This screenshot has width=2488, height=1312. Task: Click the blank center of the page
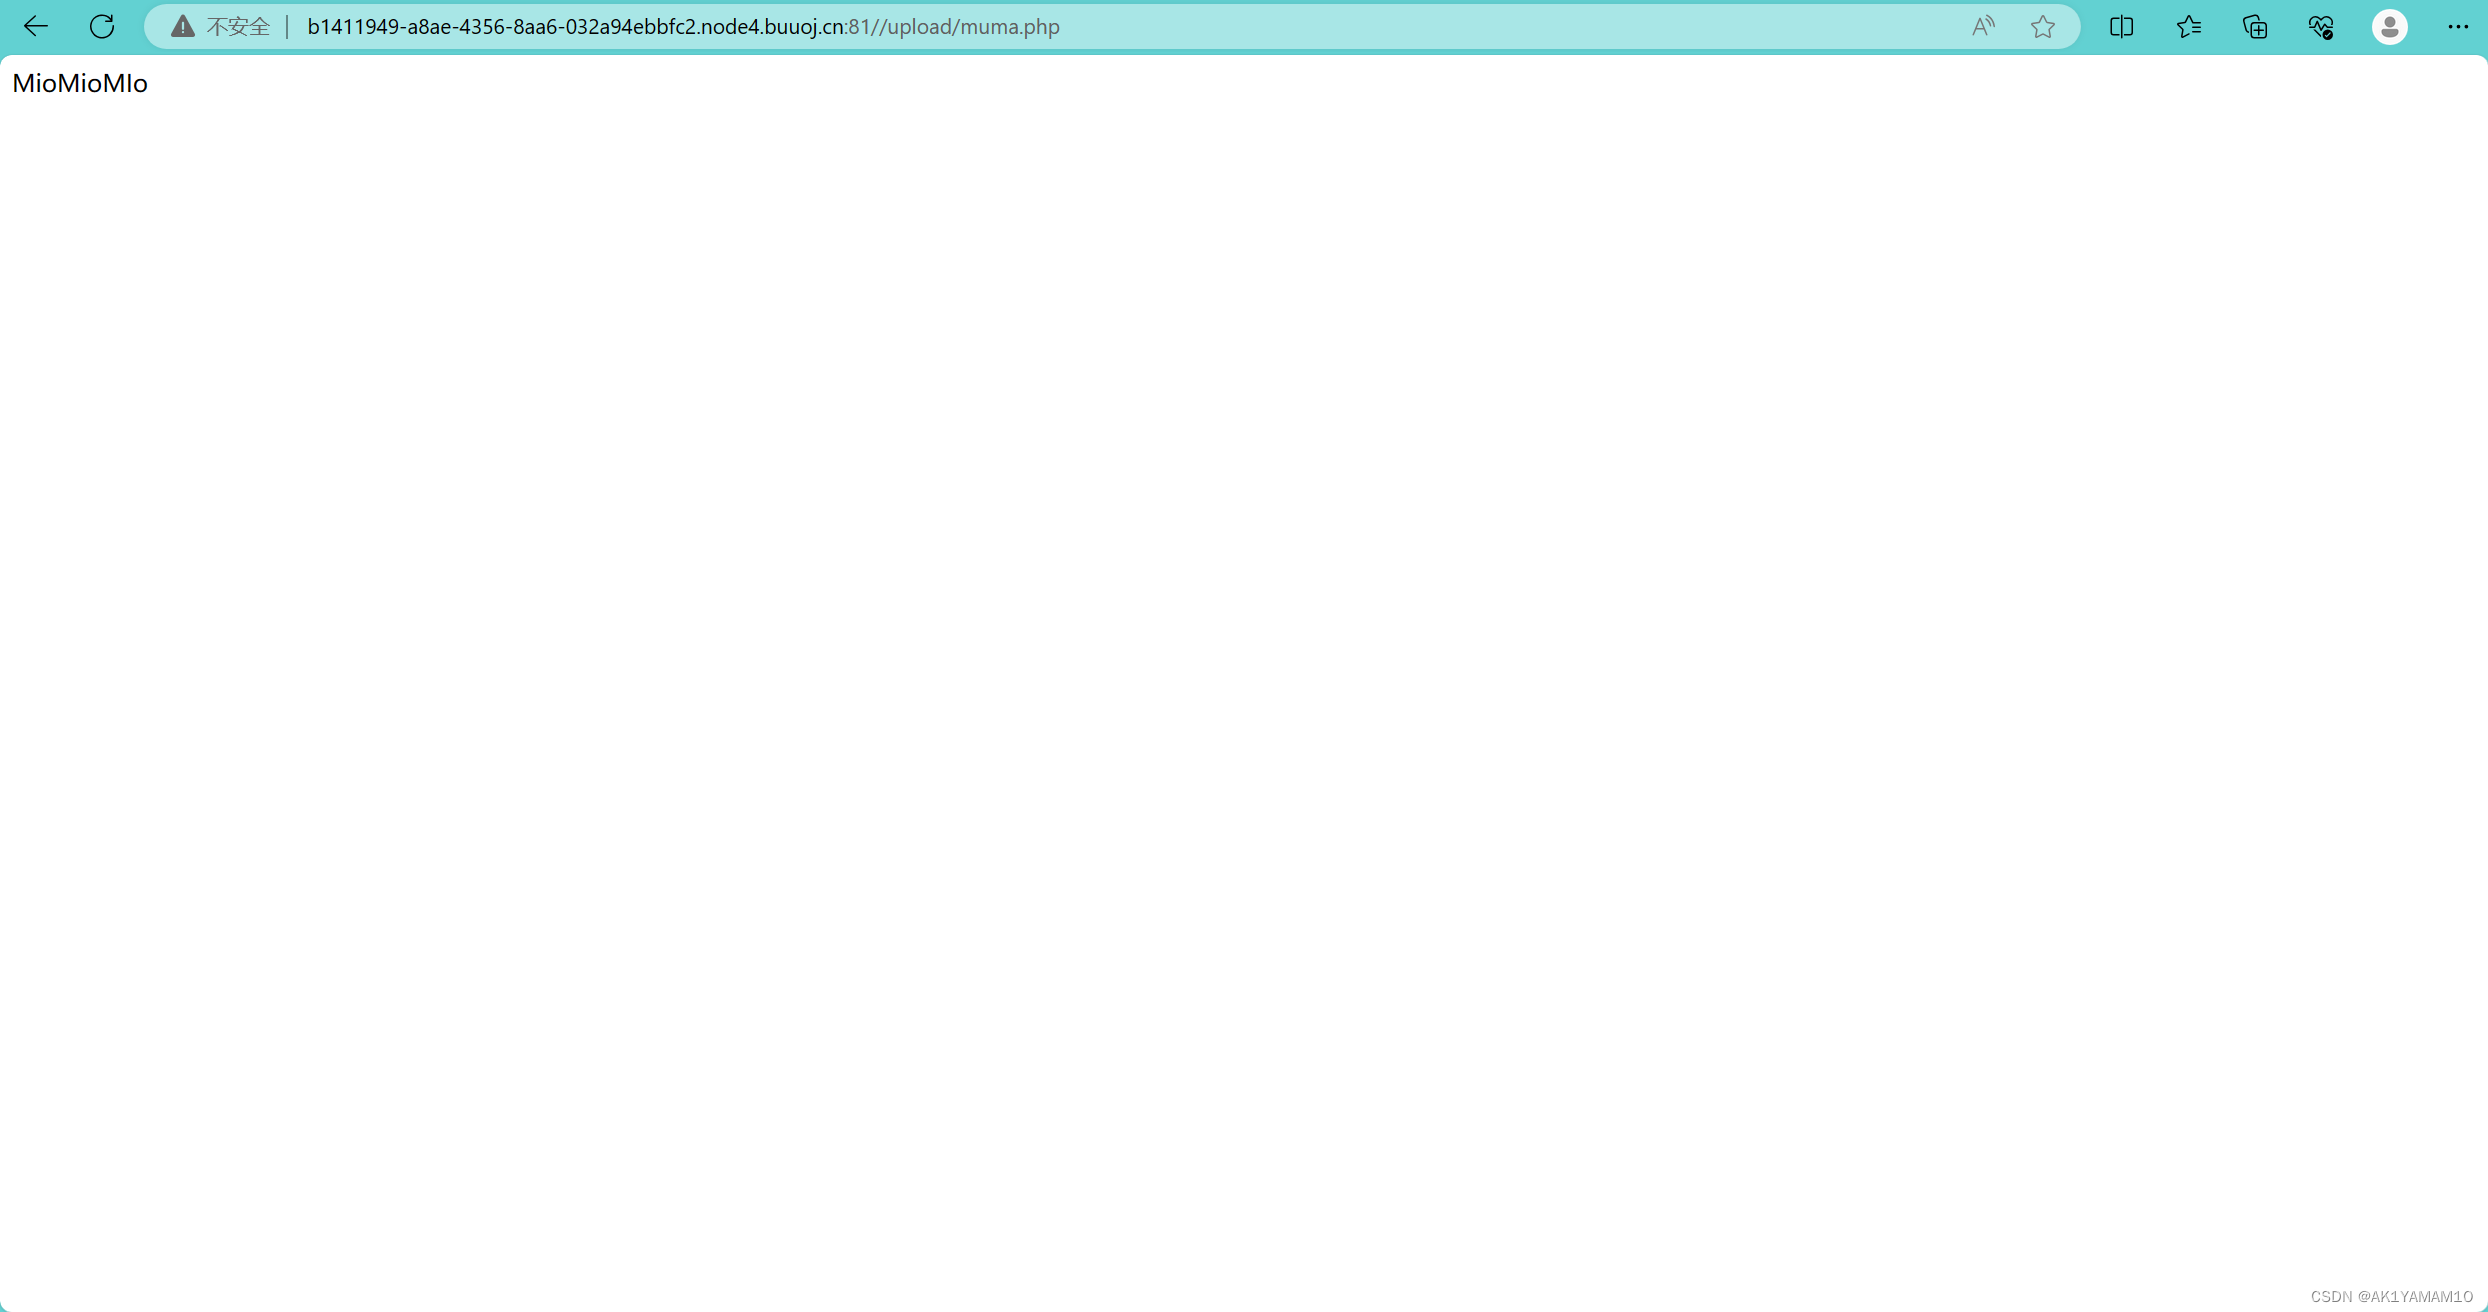pyautogui.click(x=1244, y=680)
